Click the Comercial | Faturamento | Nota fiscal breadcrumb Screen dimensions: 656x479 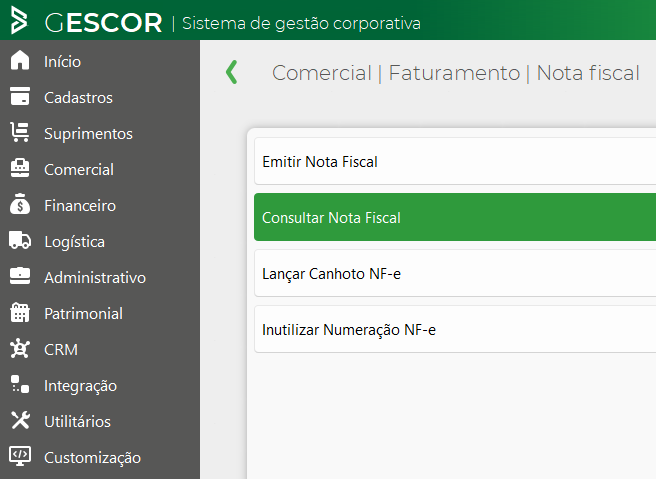456,73
